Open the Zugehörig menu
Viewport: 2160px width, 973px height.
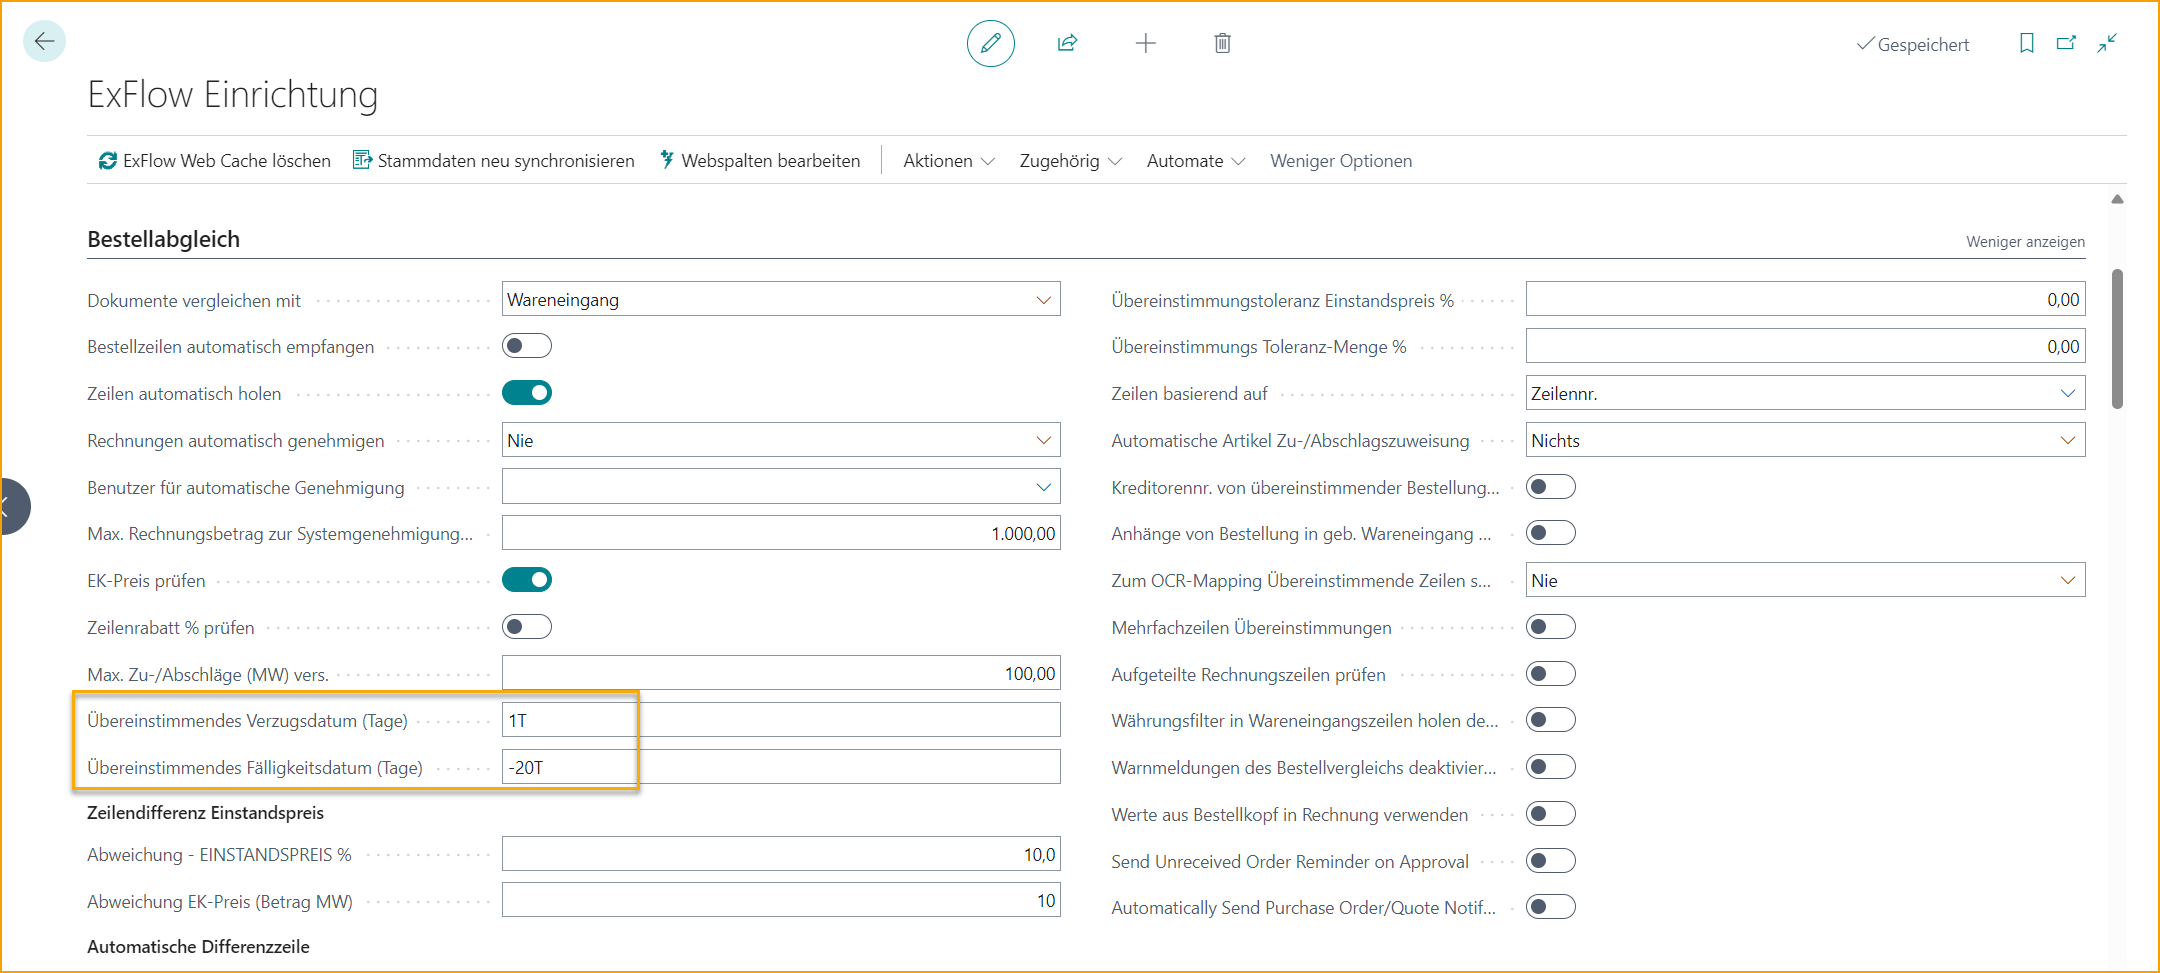click(x=1070, y=161)
